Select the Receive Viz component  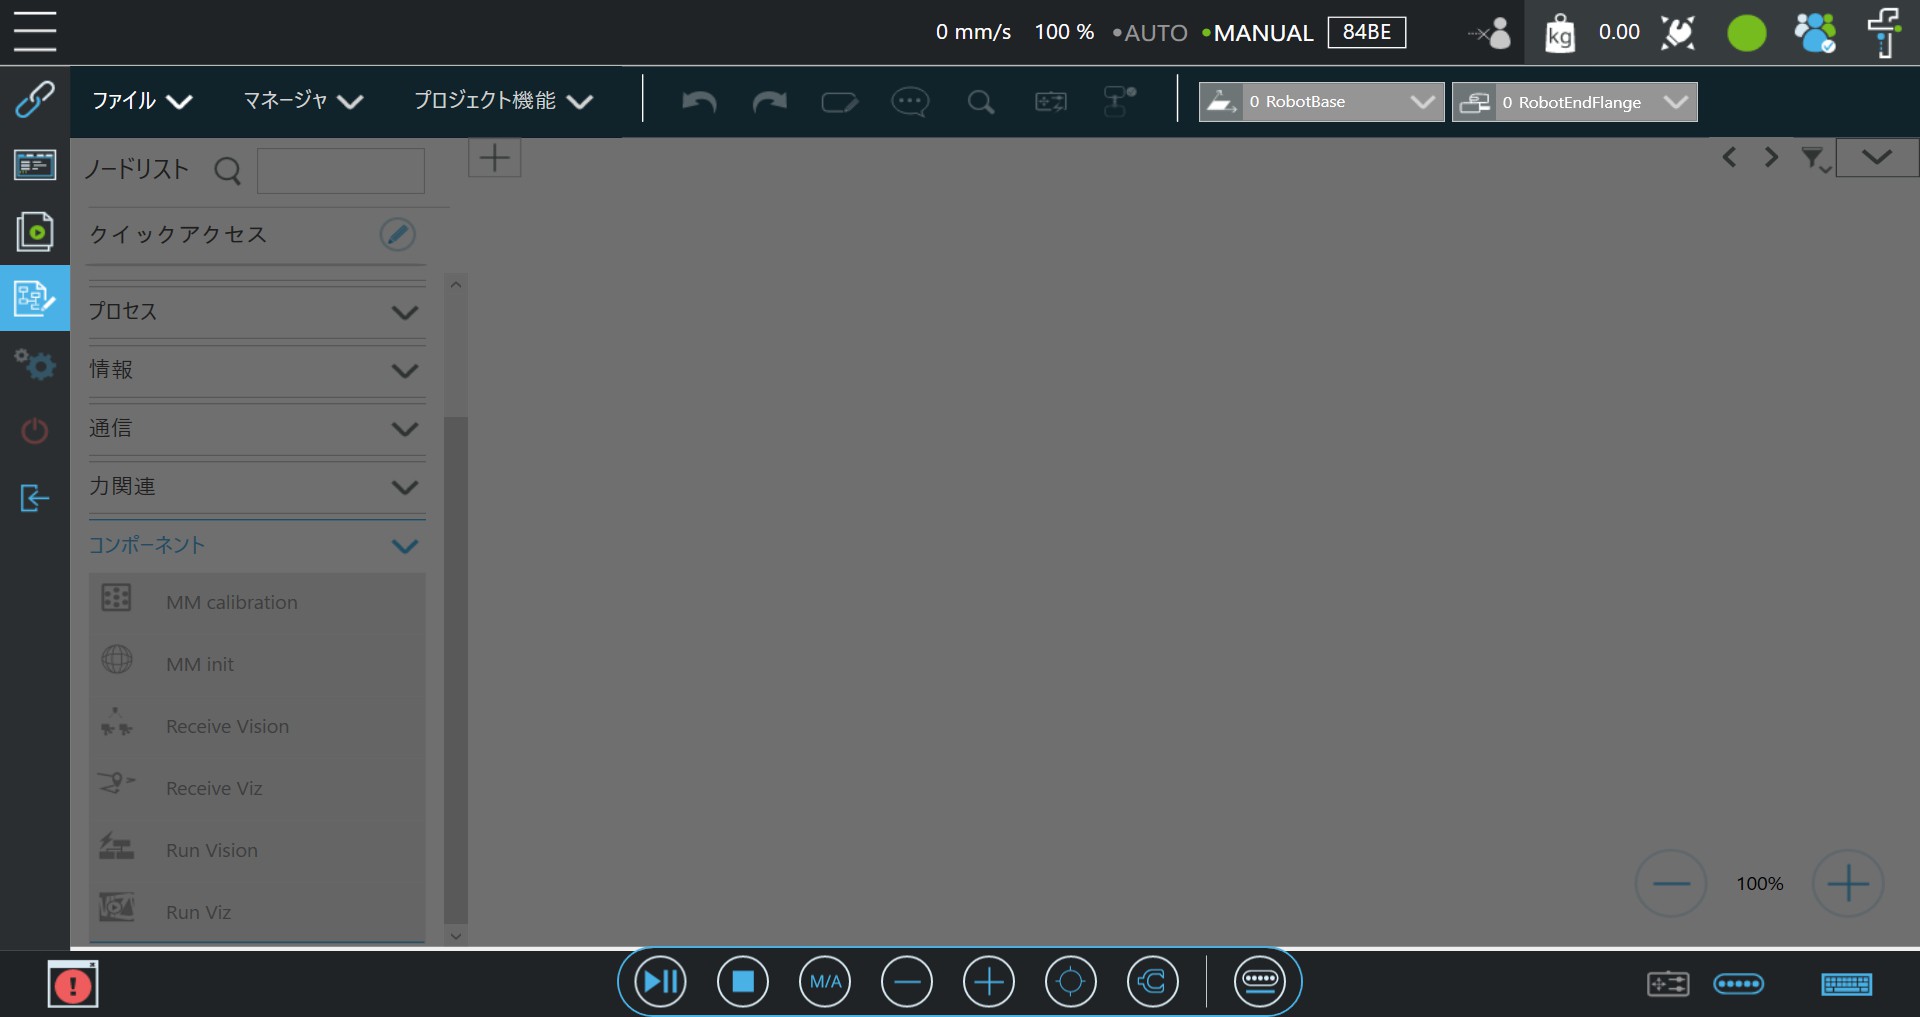tap(257, 788)
